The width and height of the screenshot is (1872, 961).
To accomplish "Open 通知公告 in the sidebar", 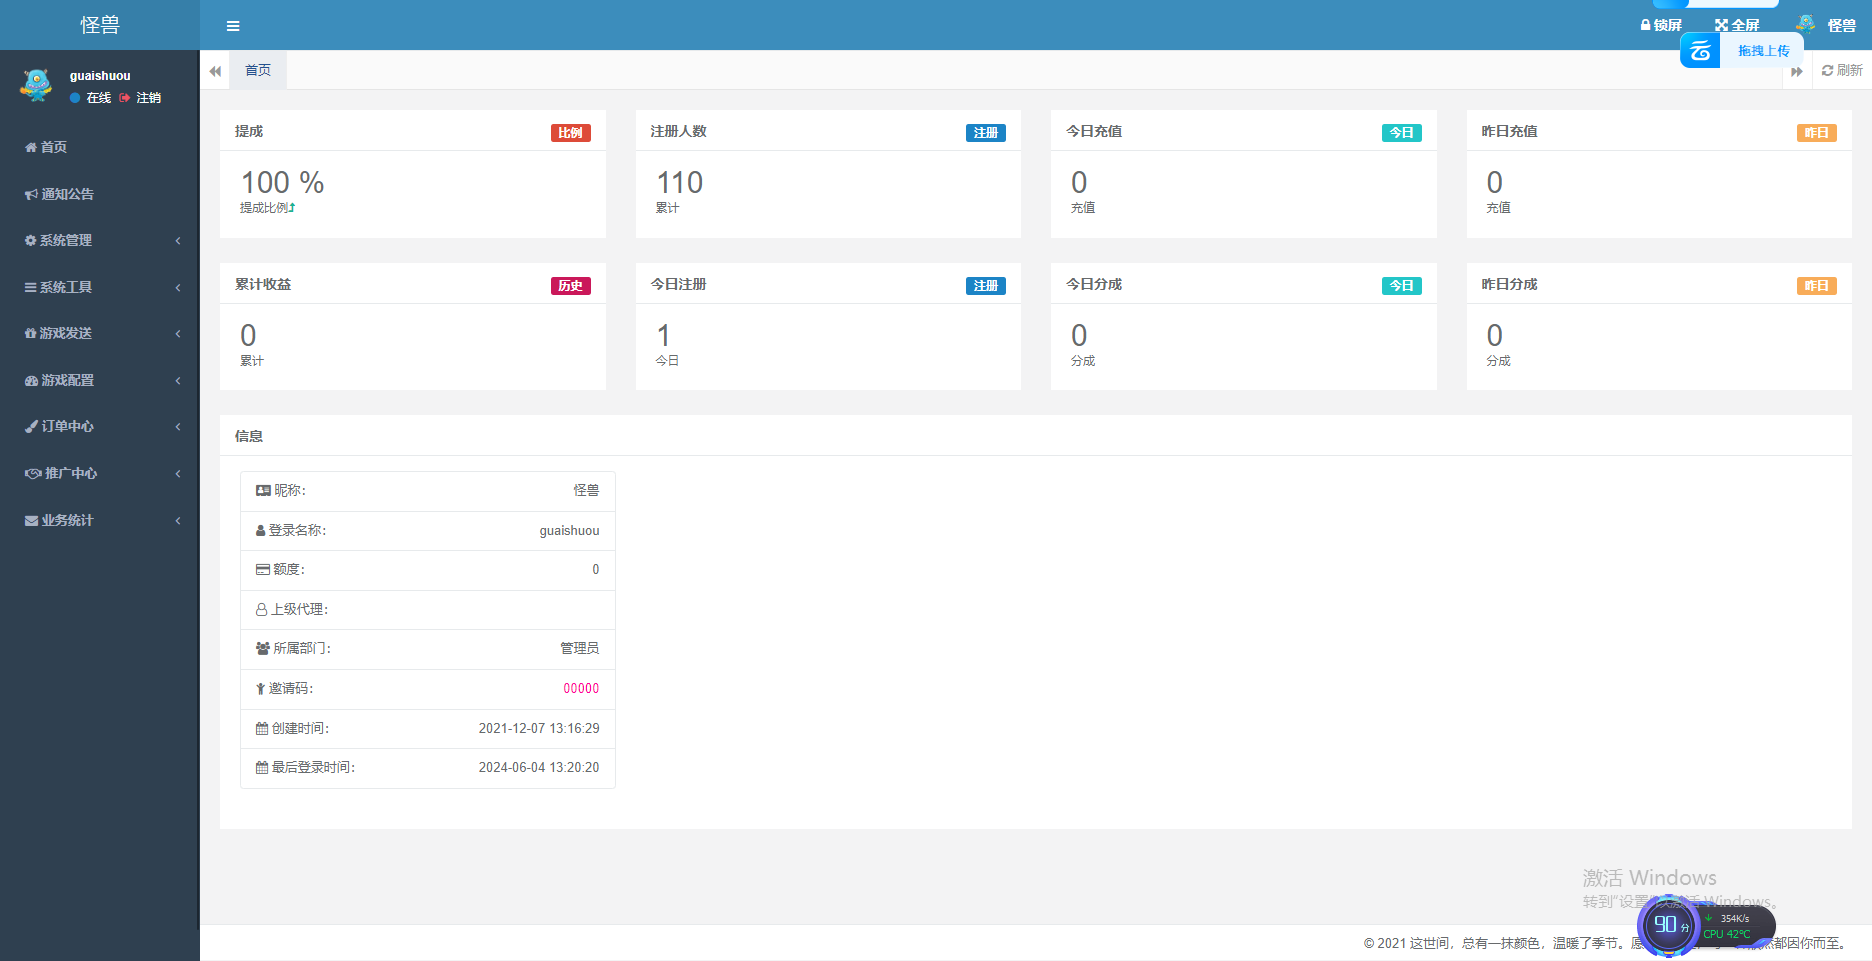I will tap(60, 194).
